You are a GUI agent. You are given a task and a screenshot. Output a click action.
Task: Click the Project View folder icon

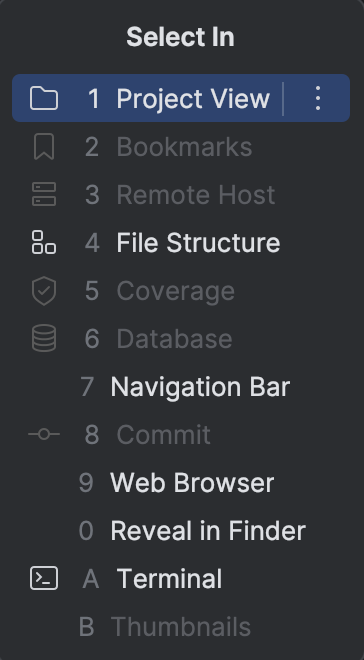(x=44, y=98)
